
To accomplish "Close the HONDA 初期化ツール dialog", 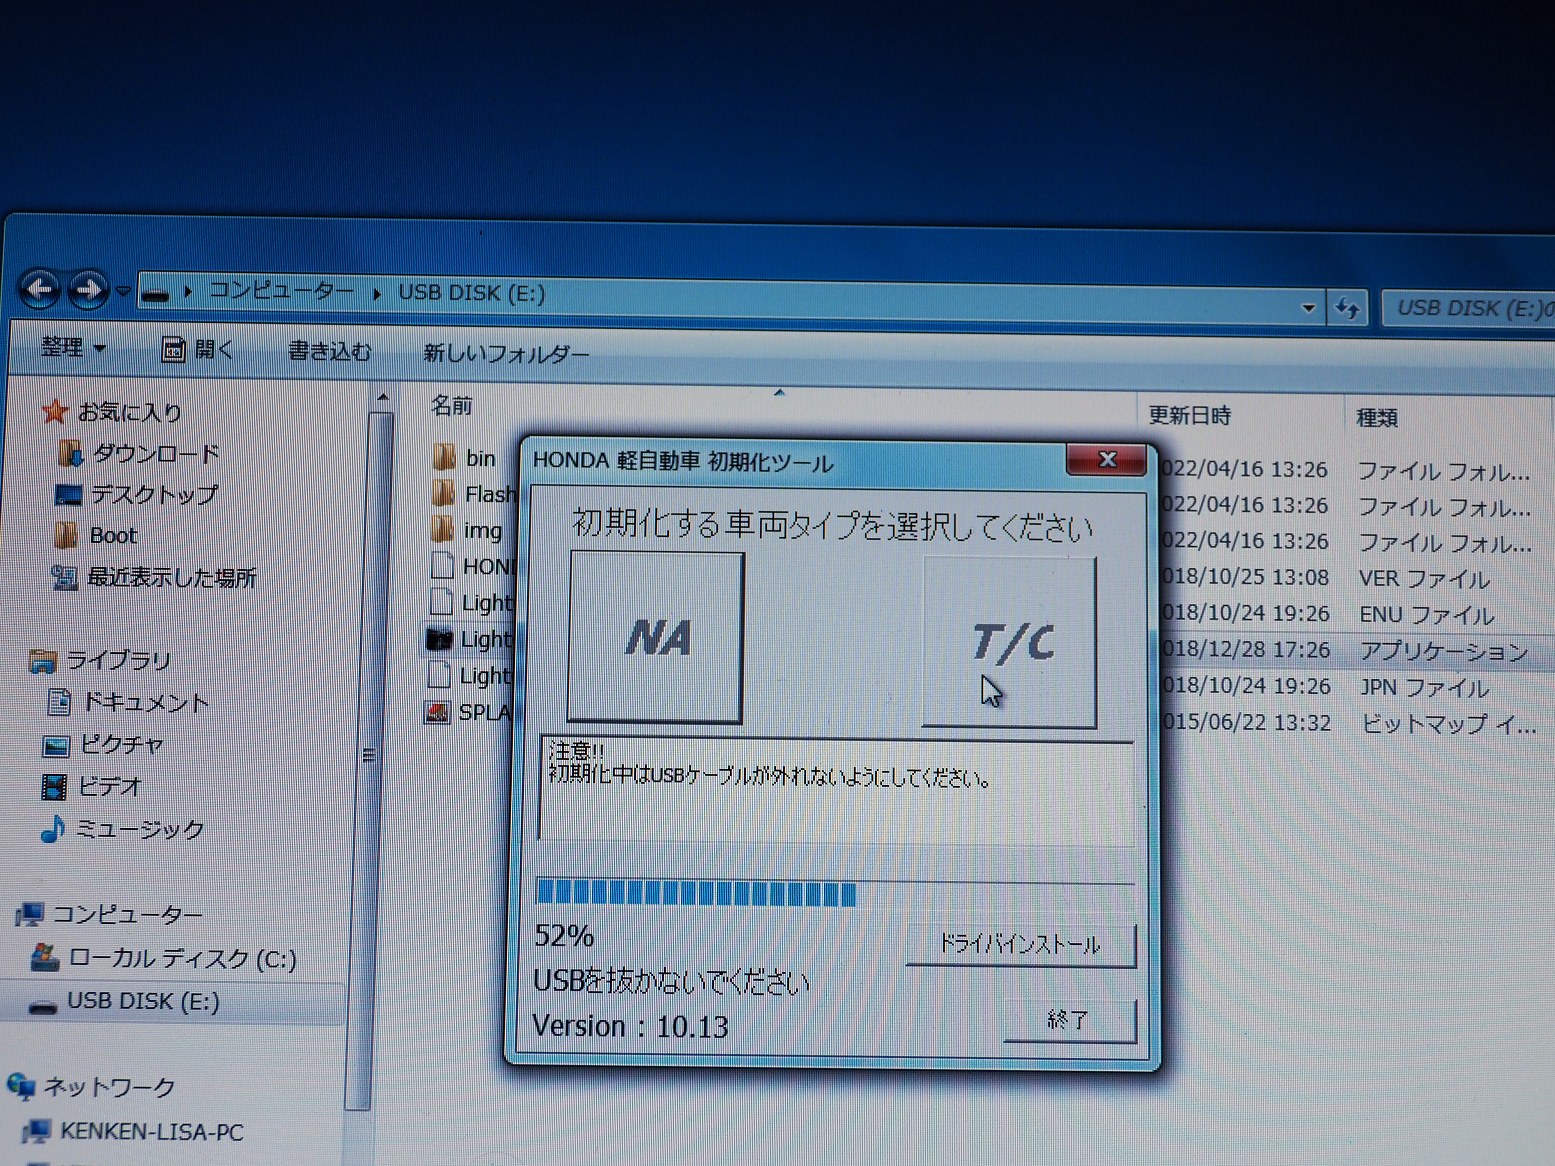I will click(x=1106, y=459).
